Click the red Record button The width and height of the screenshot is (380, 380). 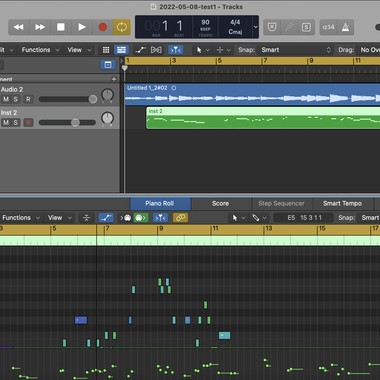click(103, 27)
